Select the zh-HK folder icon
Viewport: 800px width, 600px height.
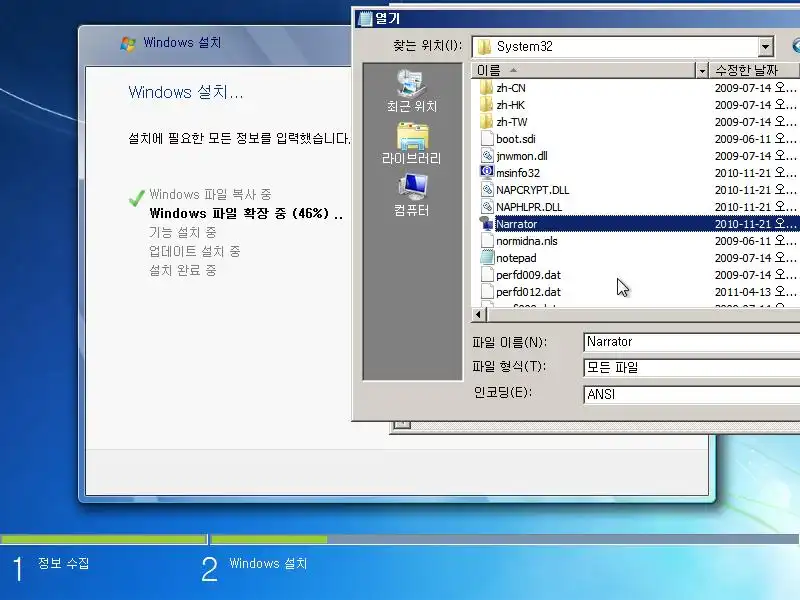pos(487,105)
